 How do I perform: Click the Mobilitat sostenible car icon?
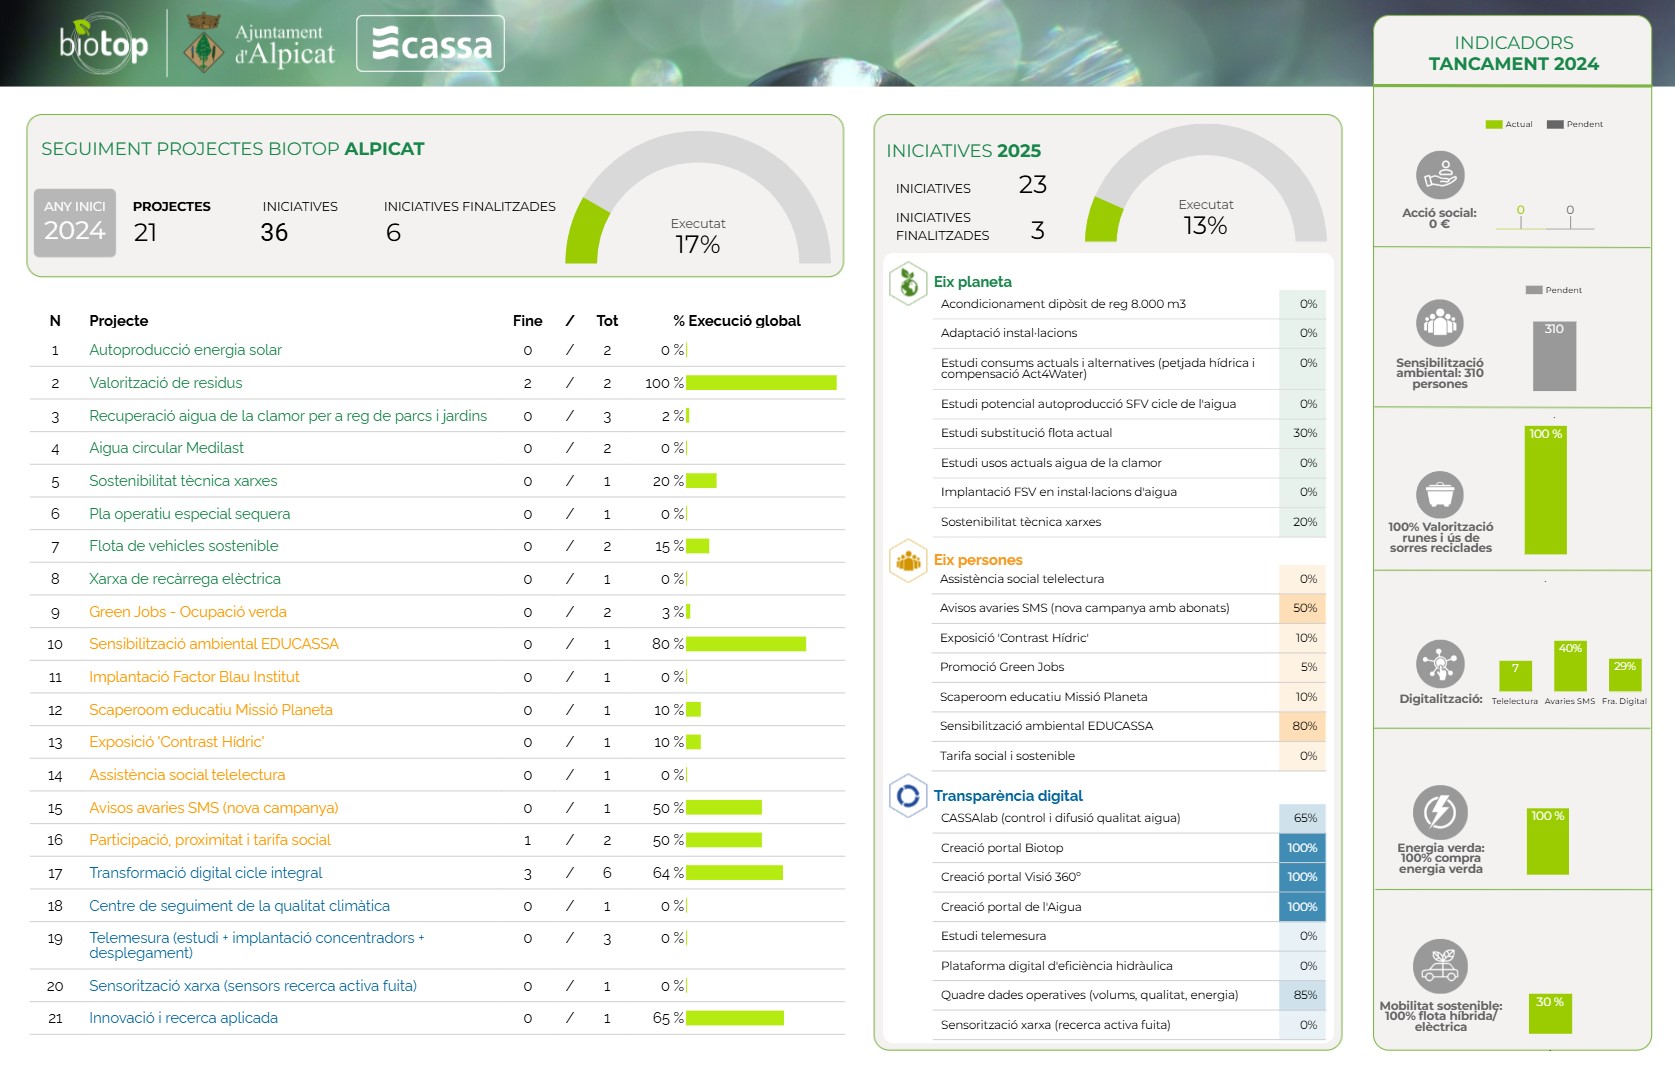1440,966
